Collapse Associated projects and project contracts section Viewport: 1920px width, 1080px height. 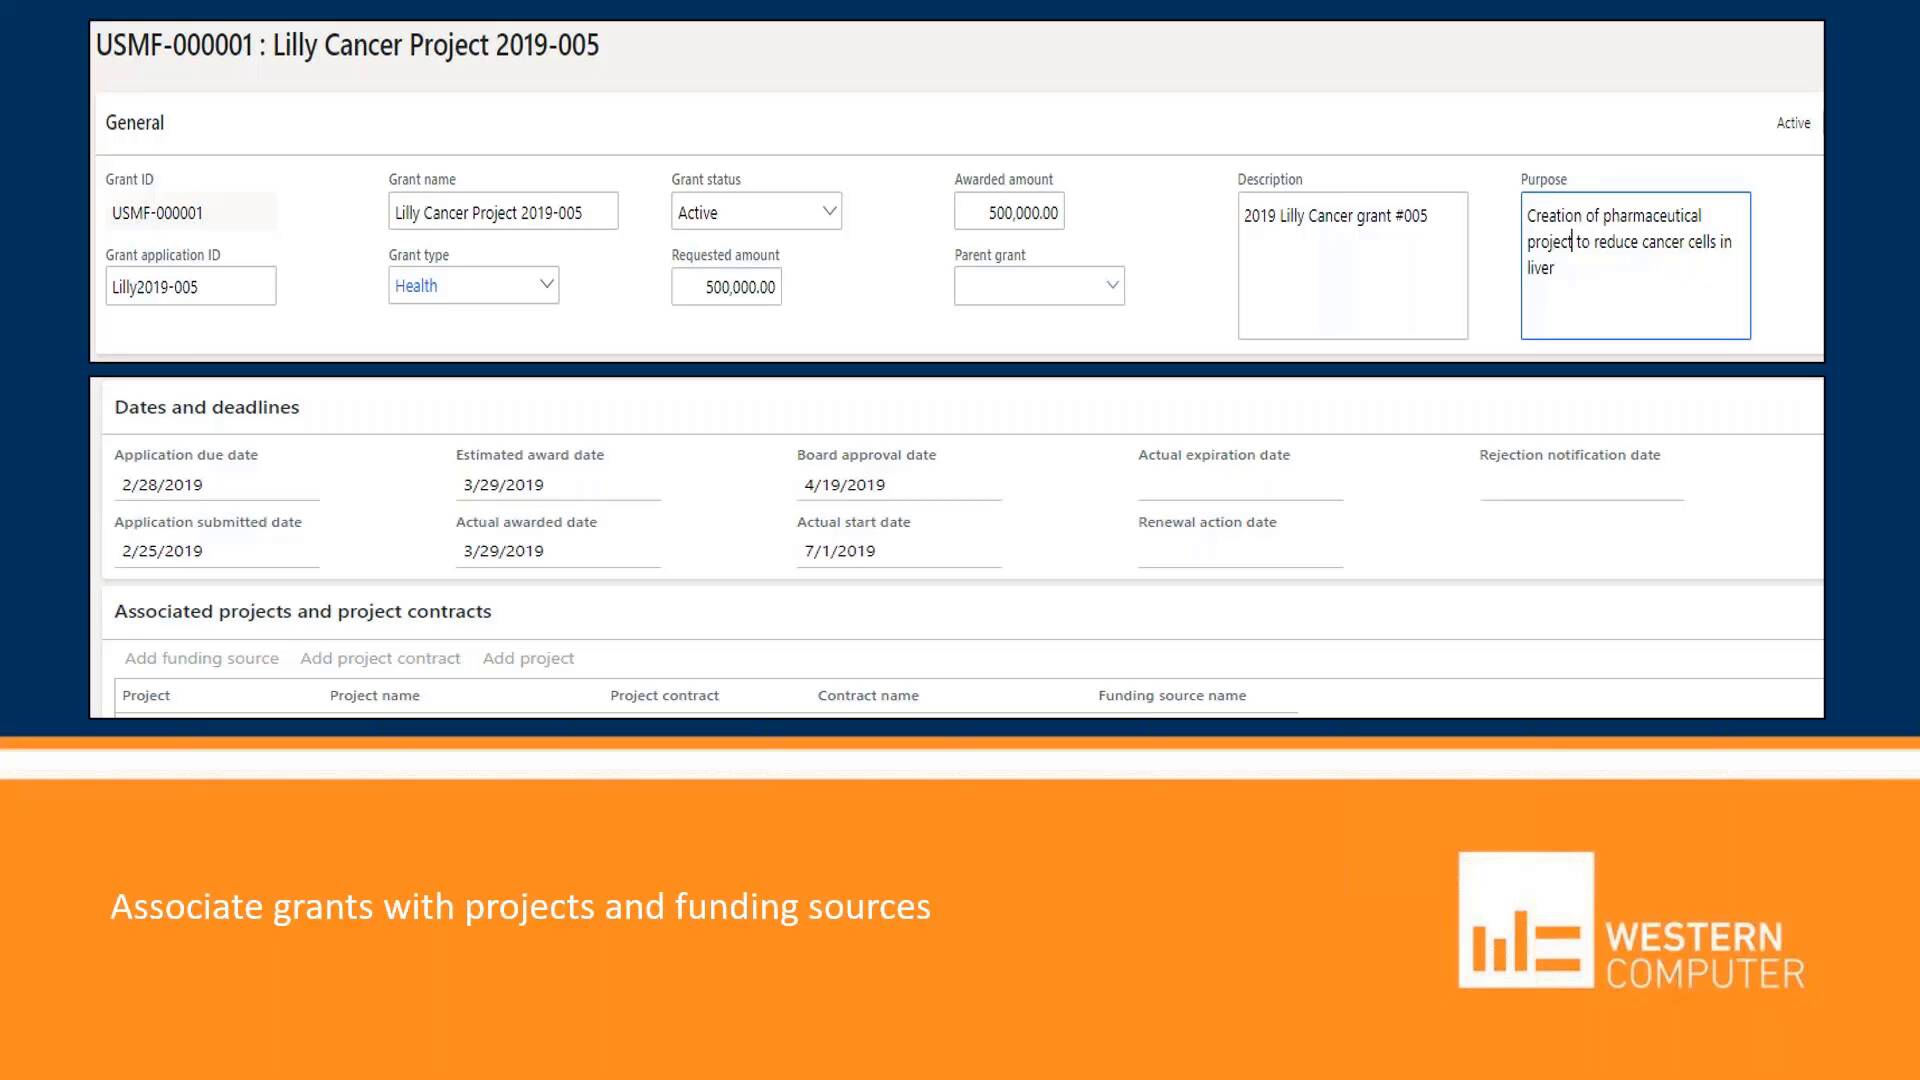303,611
